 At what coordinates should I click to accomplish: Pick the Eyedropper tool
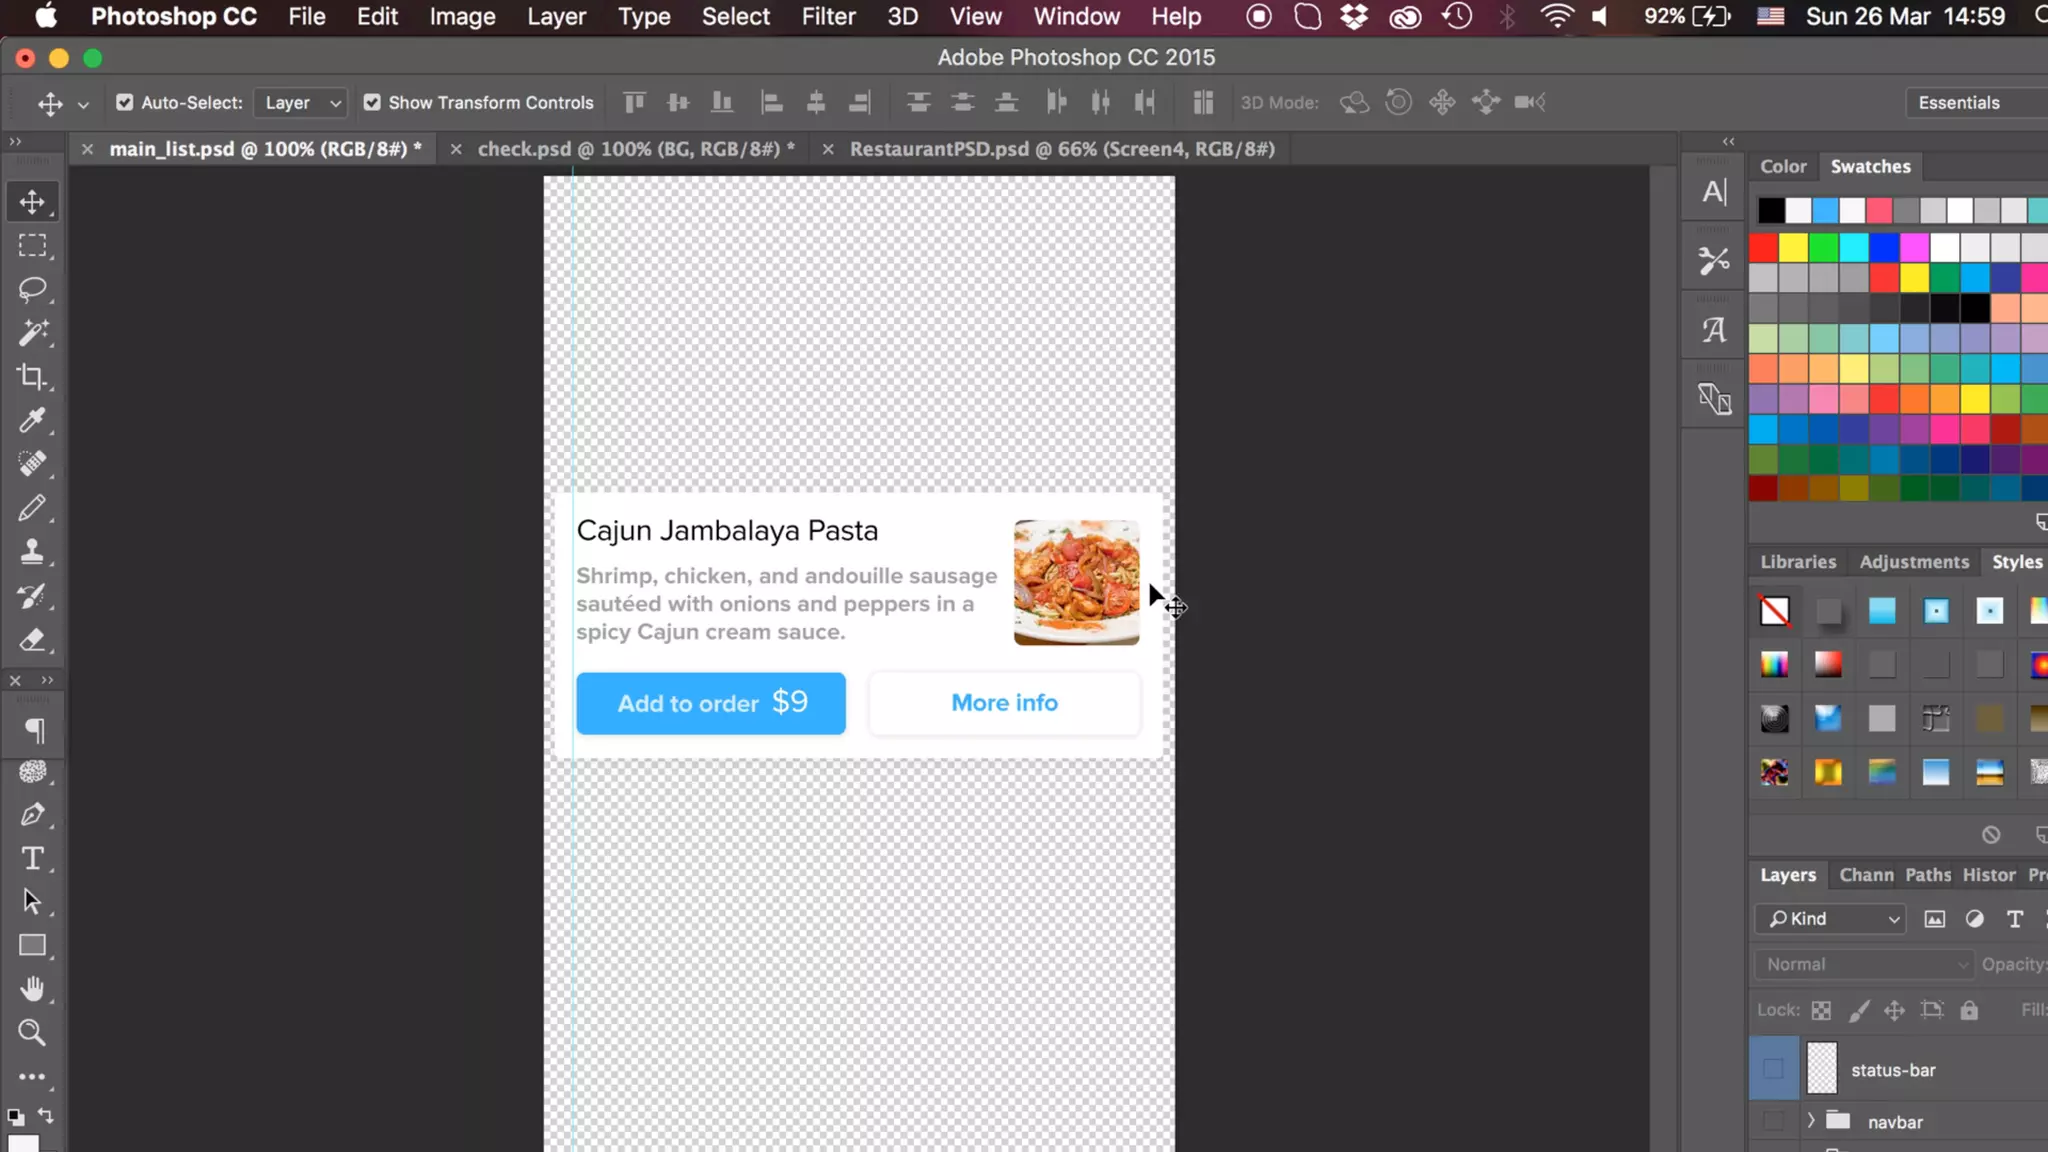pos(32,420)
